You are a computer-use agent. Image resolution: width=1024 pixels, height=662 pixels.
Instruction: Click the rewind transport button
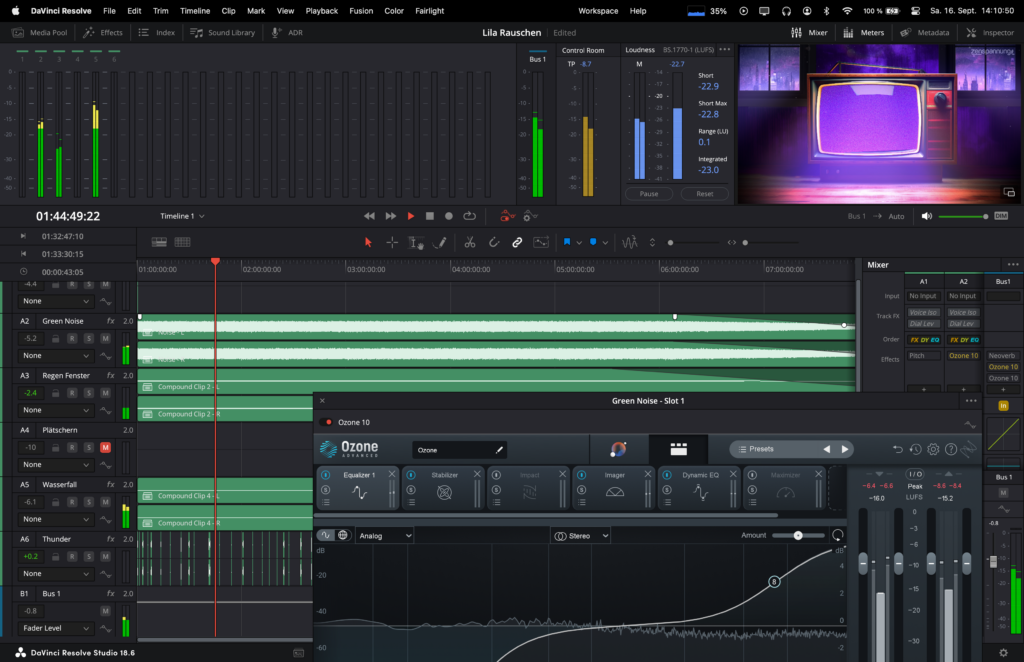(370, 216)
